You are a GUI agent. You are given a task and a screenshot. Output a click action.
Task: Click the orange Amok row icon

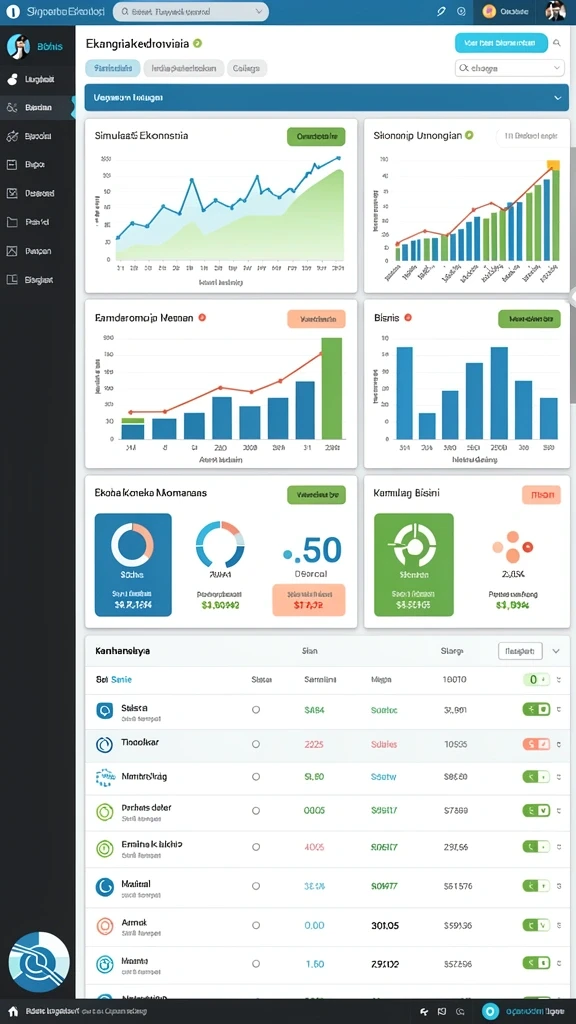pos(104,926)
